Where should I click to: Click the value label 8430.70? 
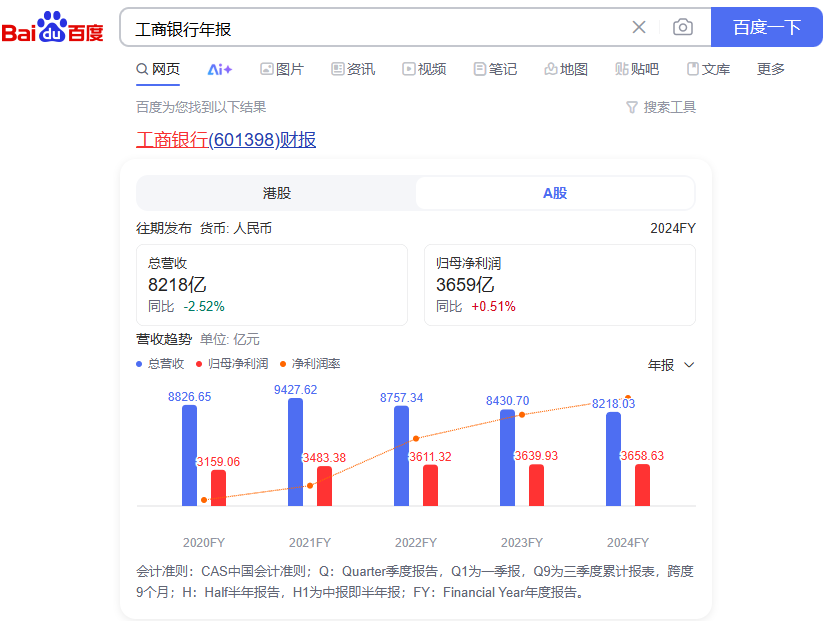click(x=507, y=401)
